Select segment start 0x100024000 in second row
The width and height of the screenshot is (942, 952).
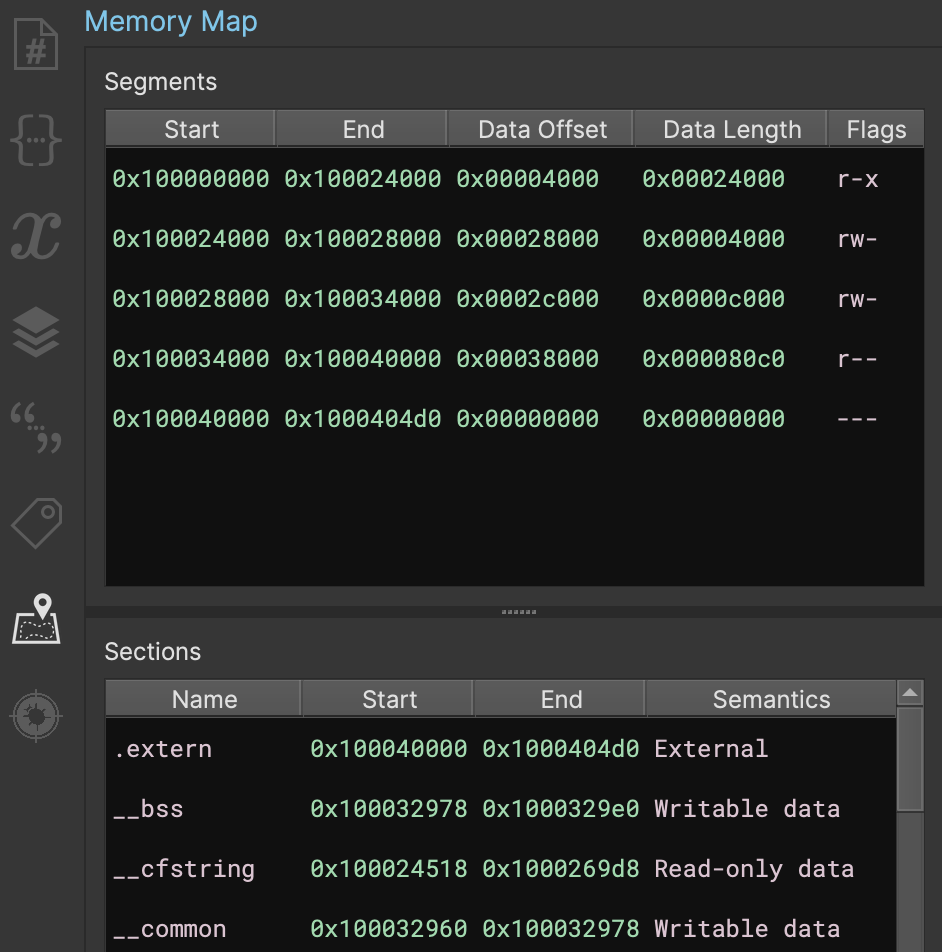pyautogui.click(x=191, y=239)
